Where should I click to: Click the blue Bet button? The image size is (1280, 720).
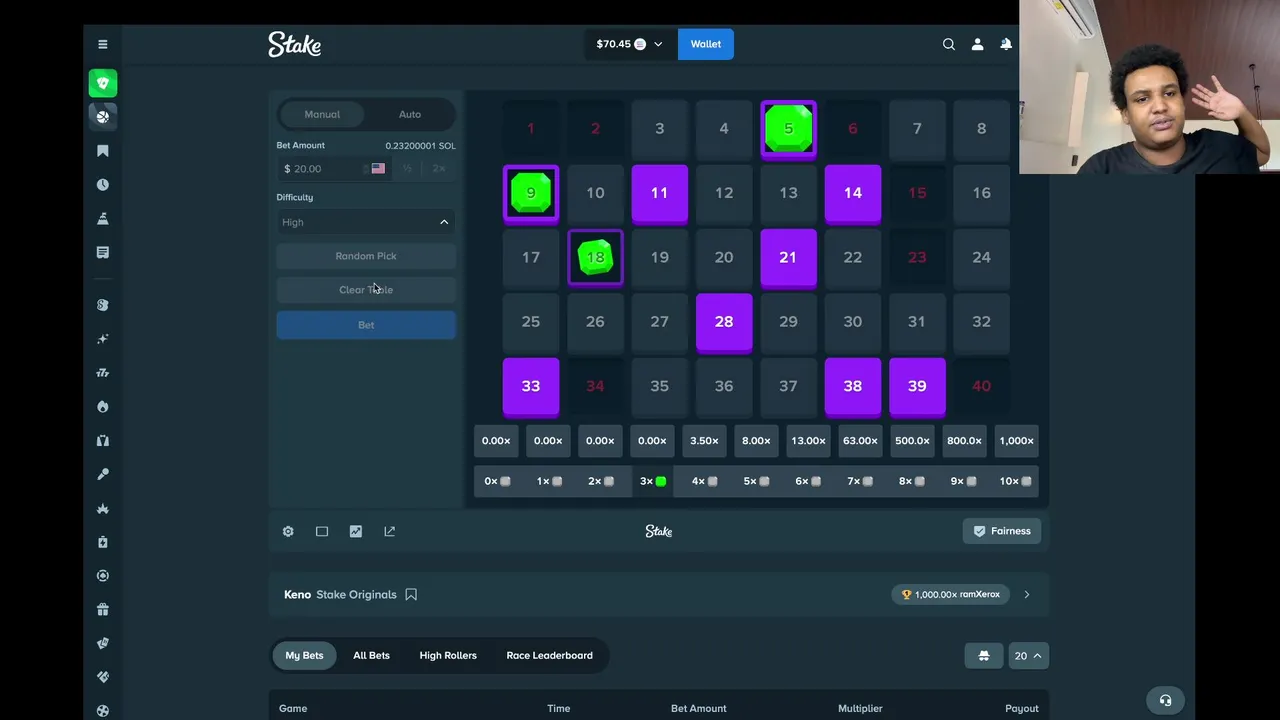point(366,325)
